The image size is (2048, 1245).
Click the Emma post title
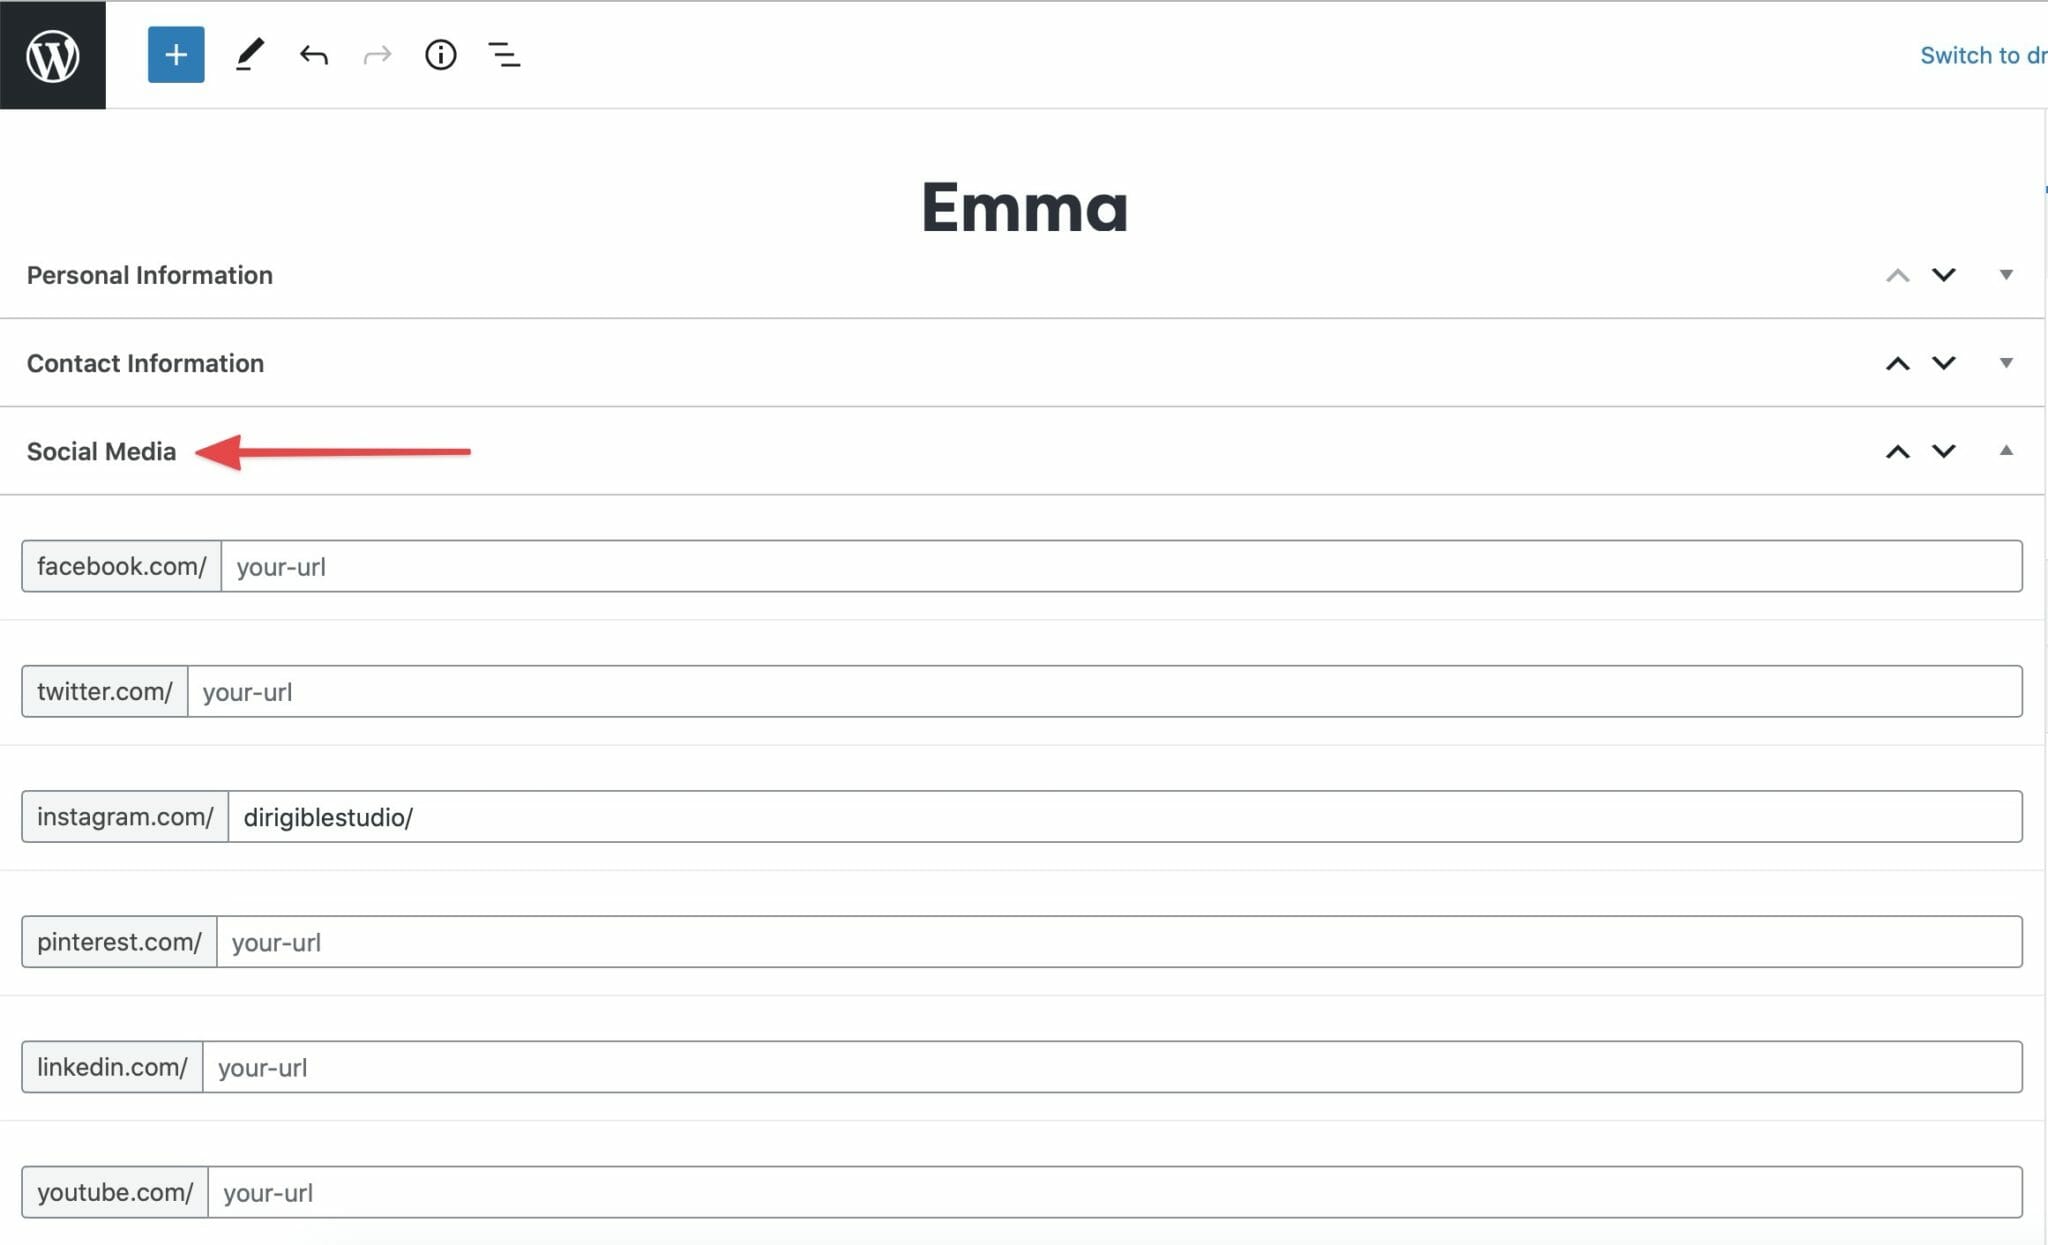pos(1024,207)
